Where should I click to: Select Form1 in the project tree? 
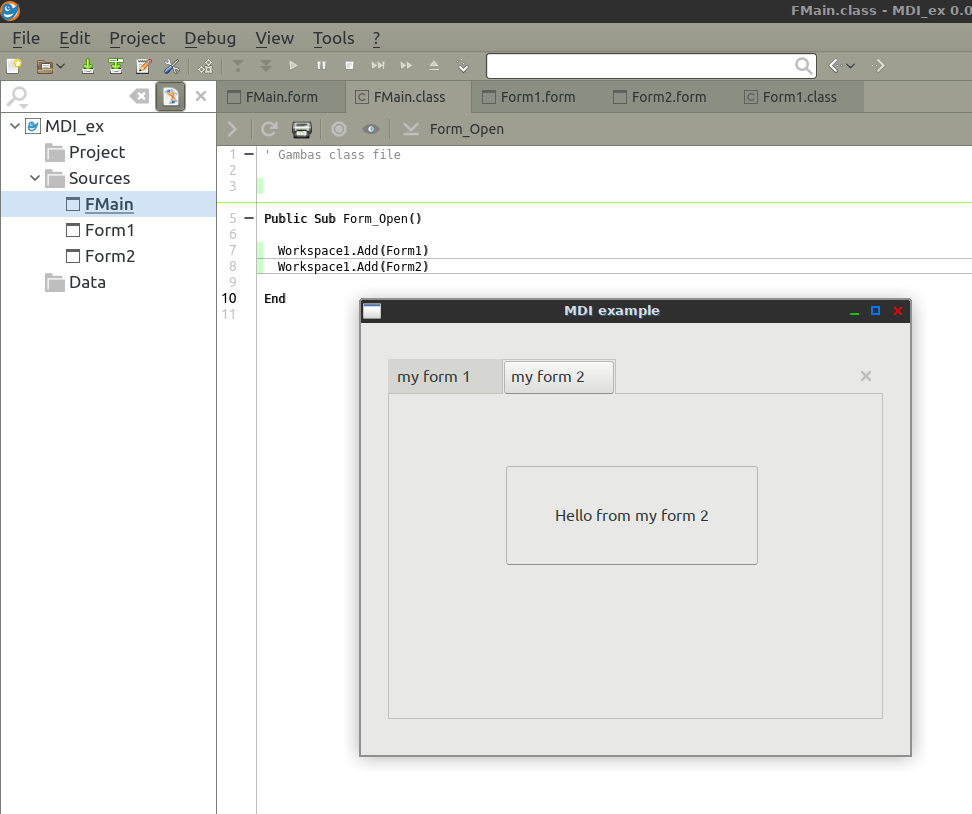point(109,230)
